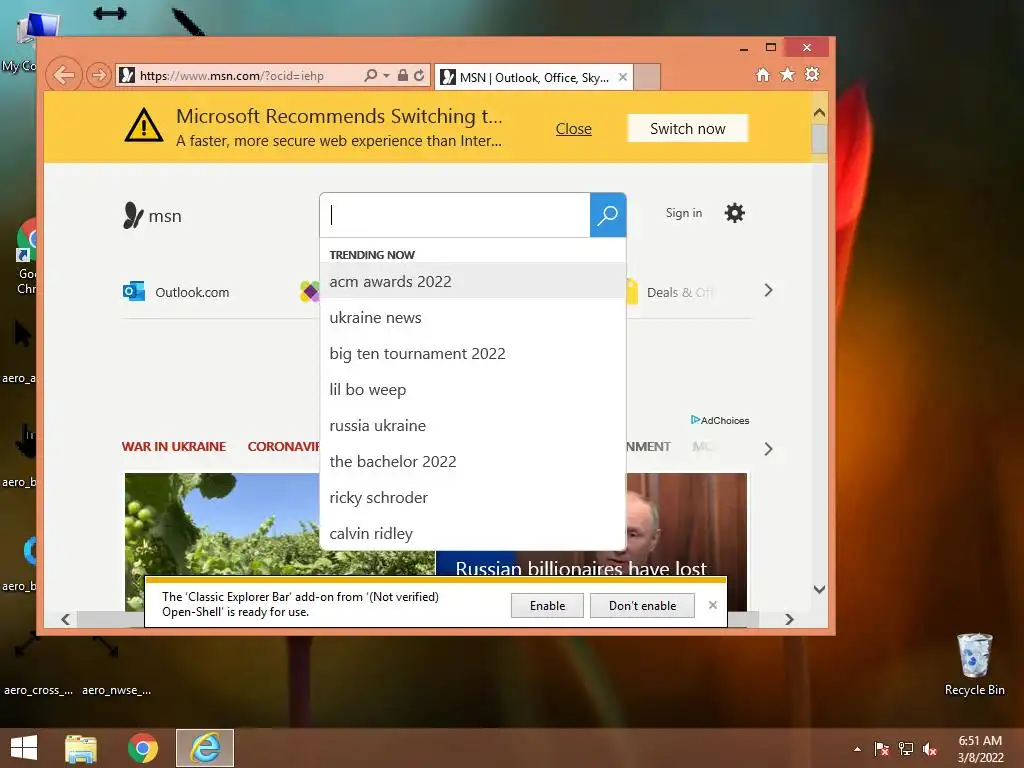This screenshot has height=768, width=1024.
Task: Click the AdChoices link
Action: 720,420
